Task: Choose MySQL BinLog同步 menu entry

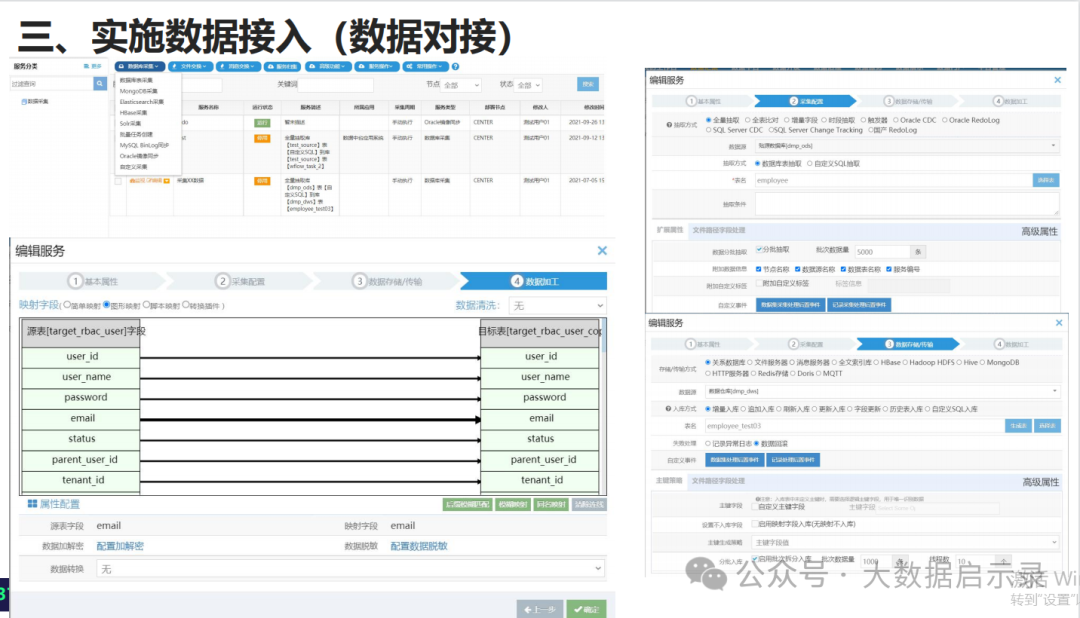Action: pos(144,145)
